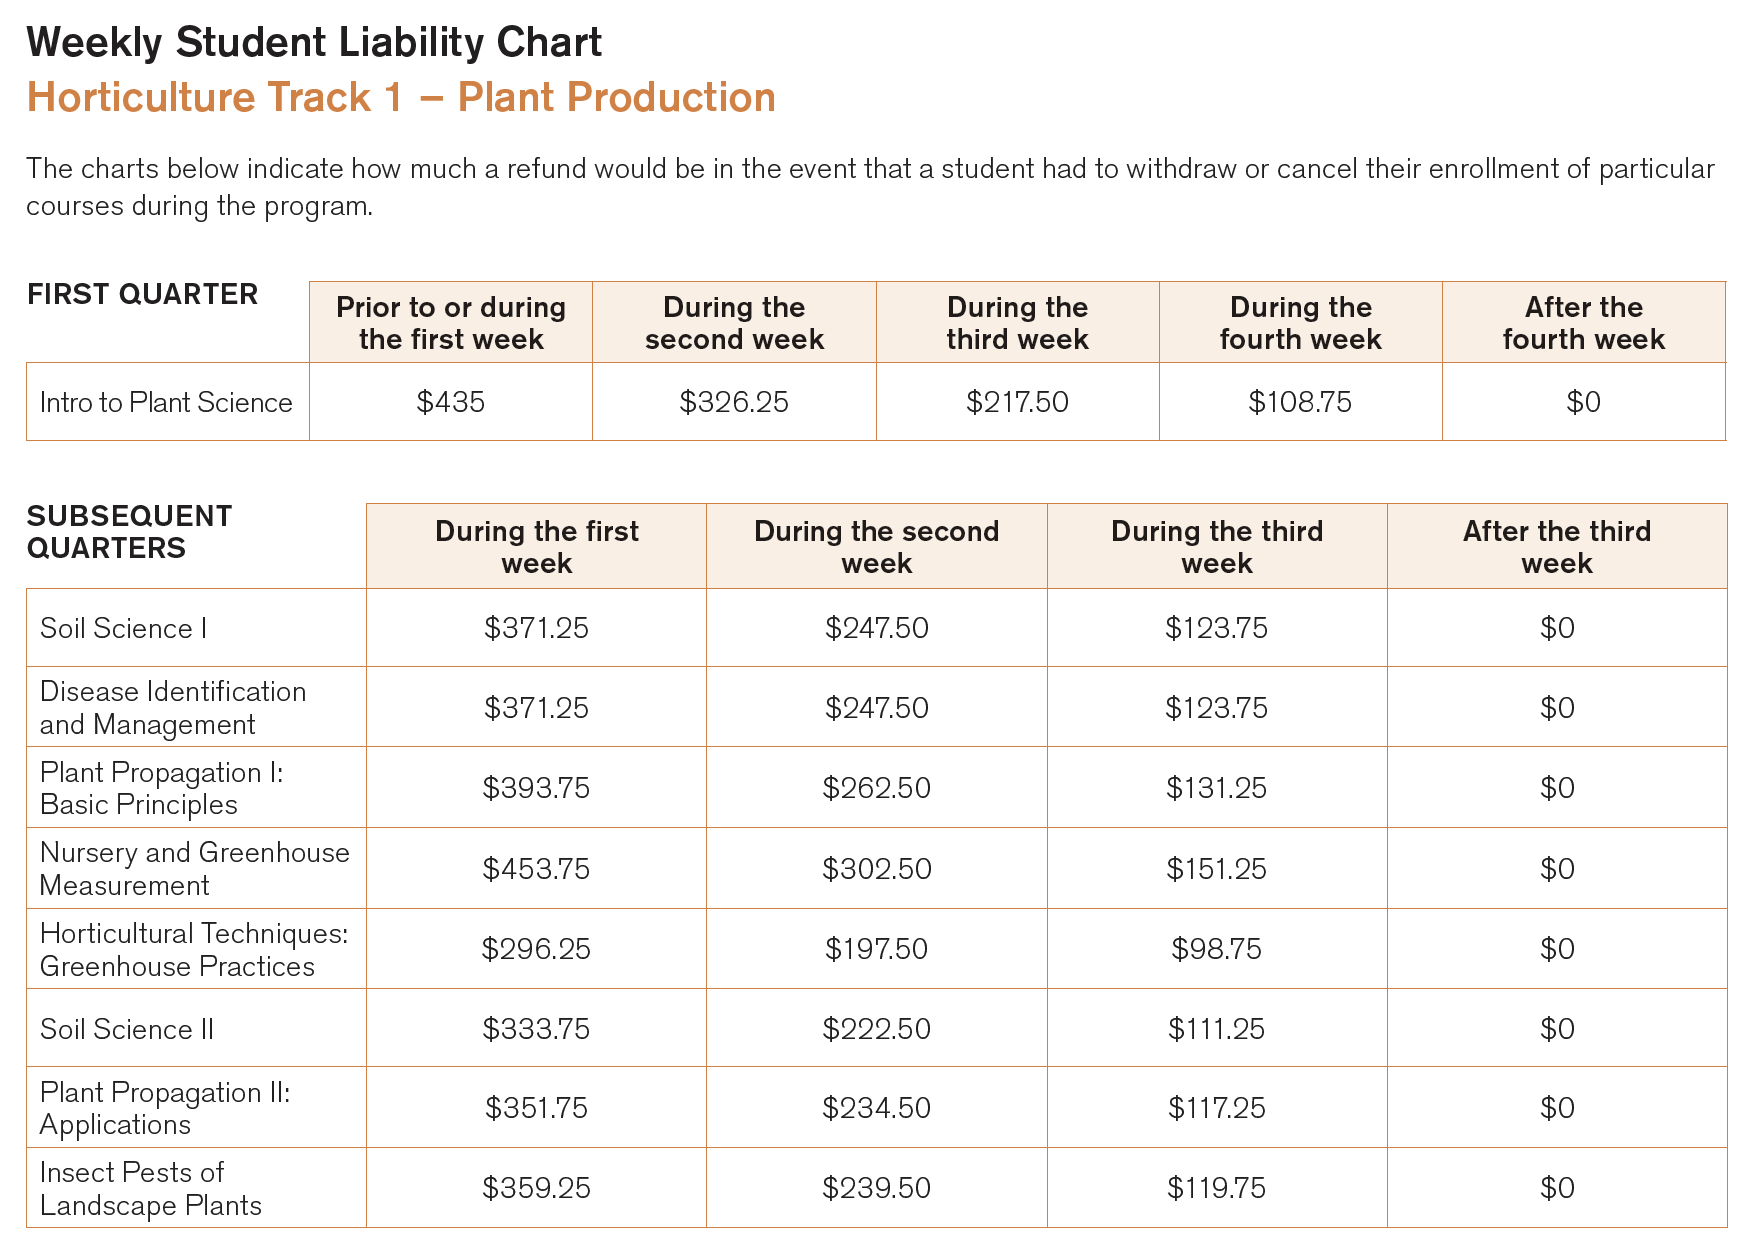Click the After the fourth week column header
This screenshot has width=1760, height=1256.
[1584, 323]
